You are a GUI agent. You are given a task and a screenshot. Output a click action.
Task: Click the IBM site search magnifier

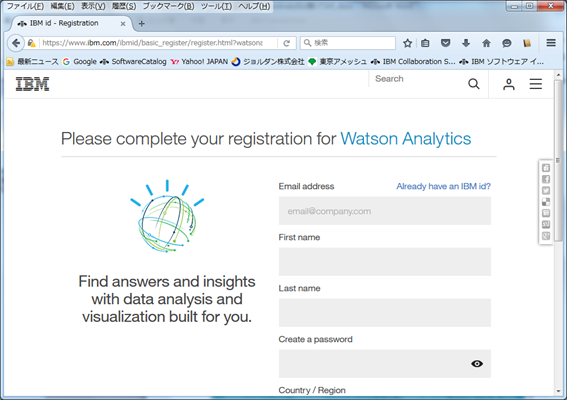[474, 84]
